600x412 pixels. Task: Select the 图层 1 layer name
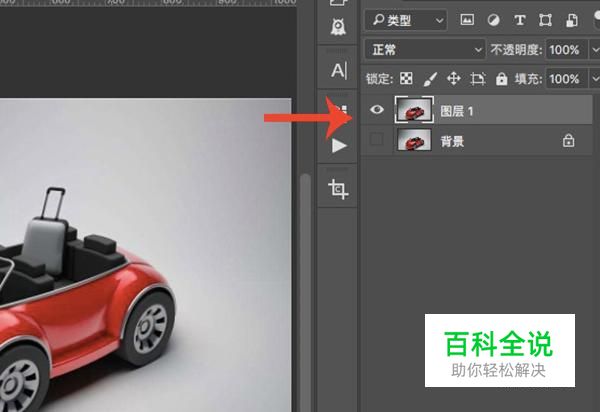(457, 111)
